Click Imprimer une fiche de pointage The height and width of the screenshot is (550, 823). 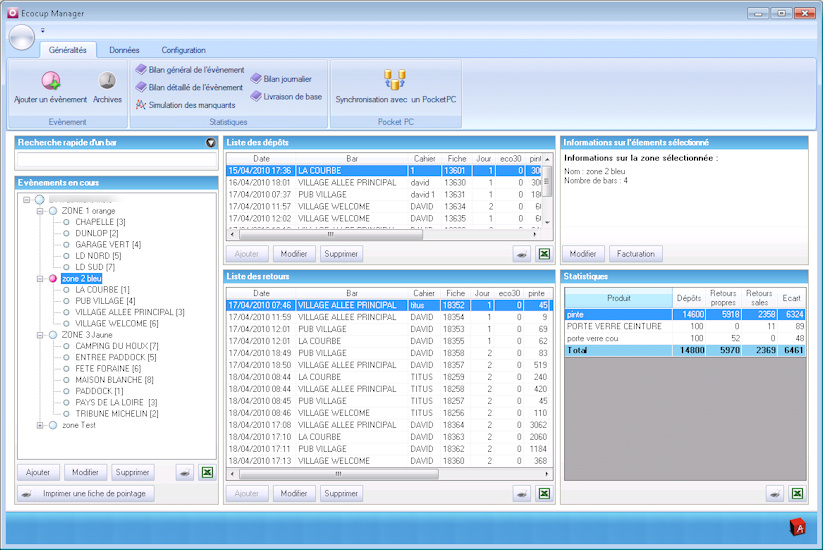(x=86, y=493)
